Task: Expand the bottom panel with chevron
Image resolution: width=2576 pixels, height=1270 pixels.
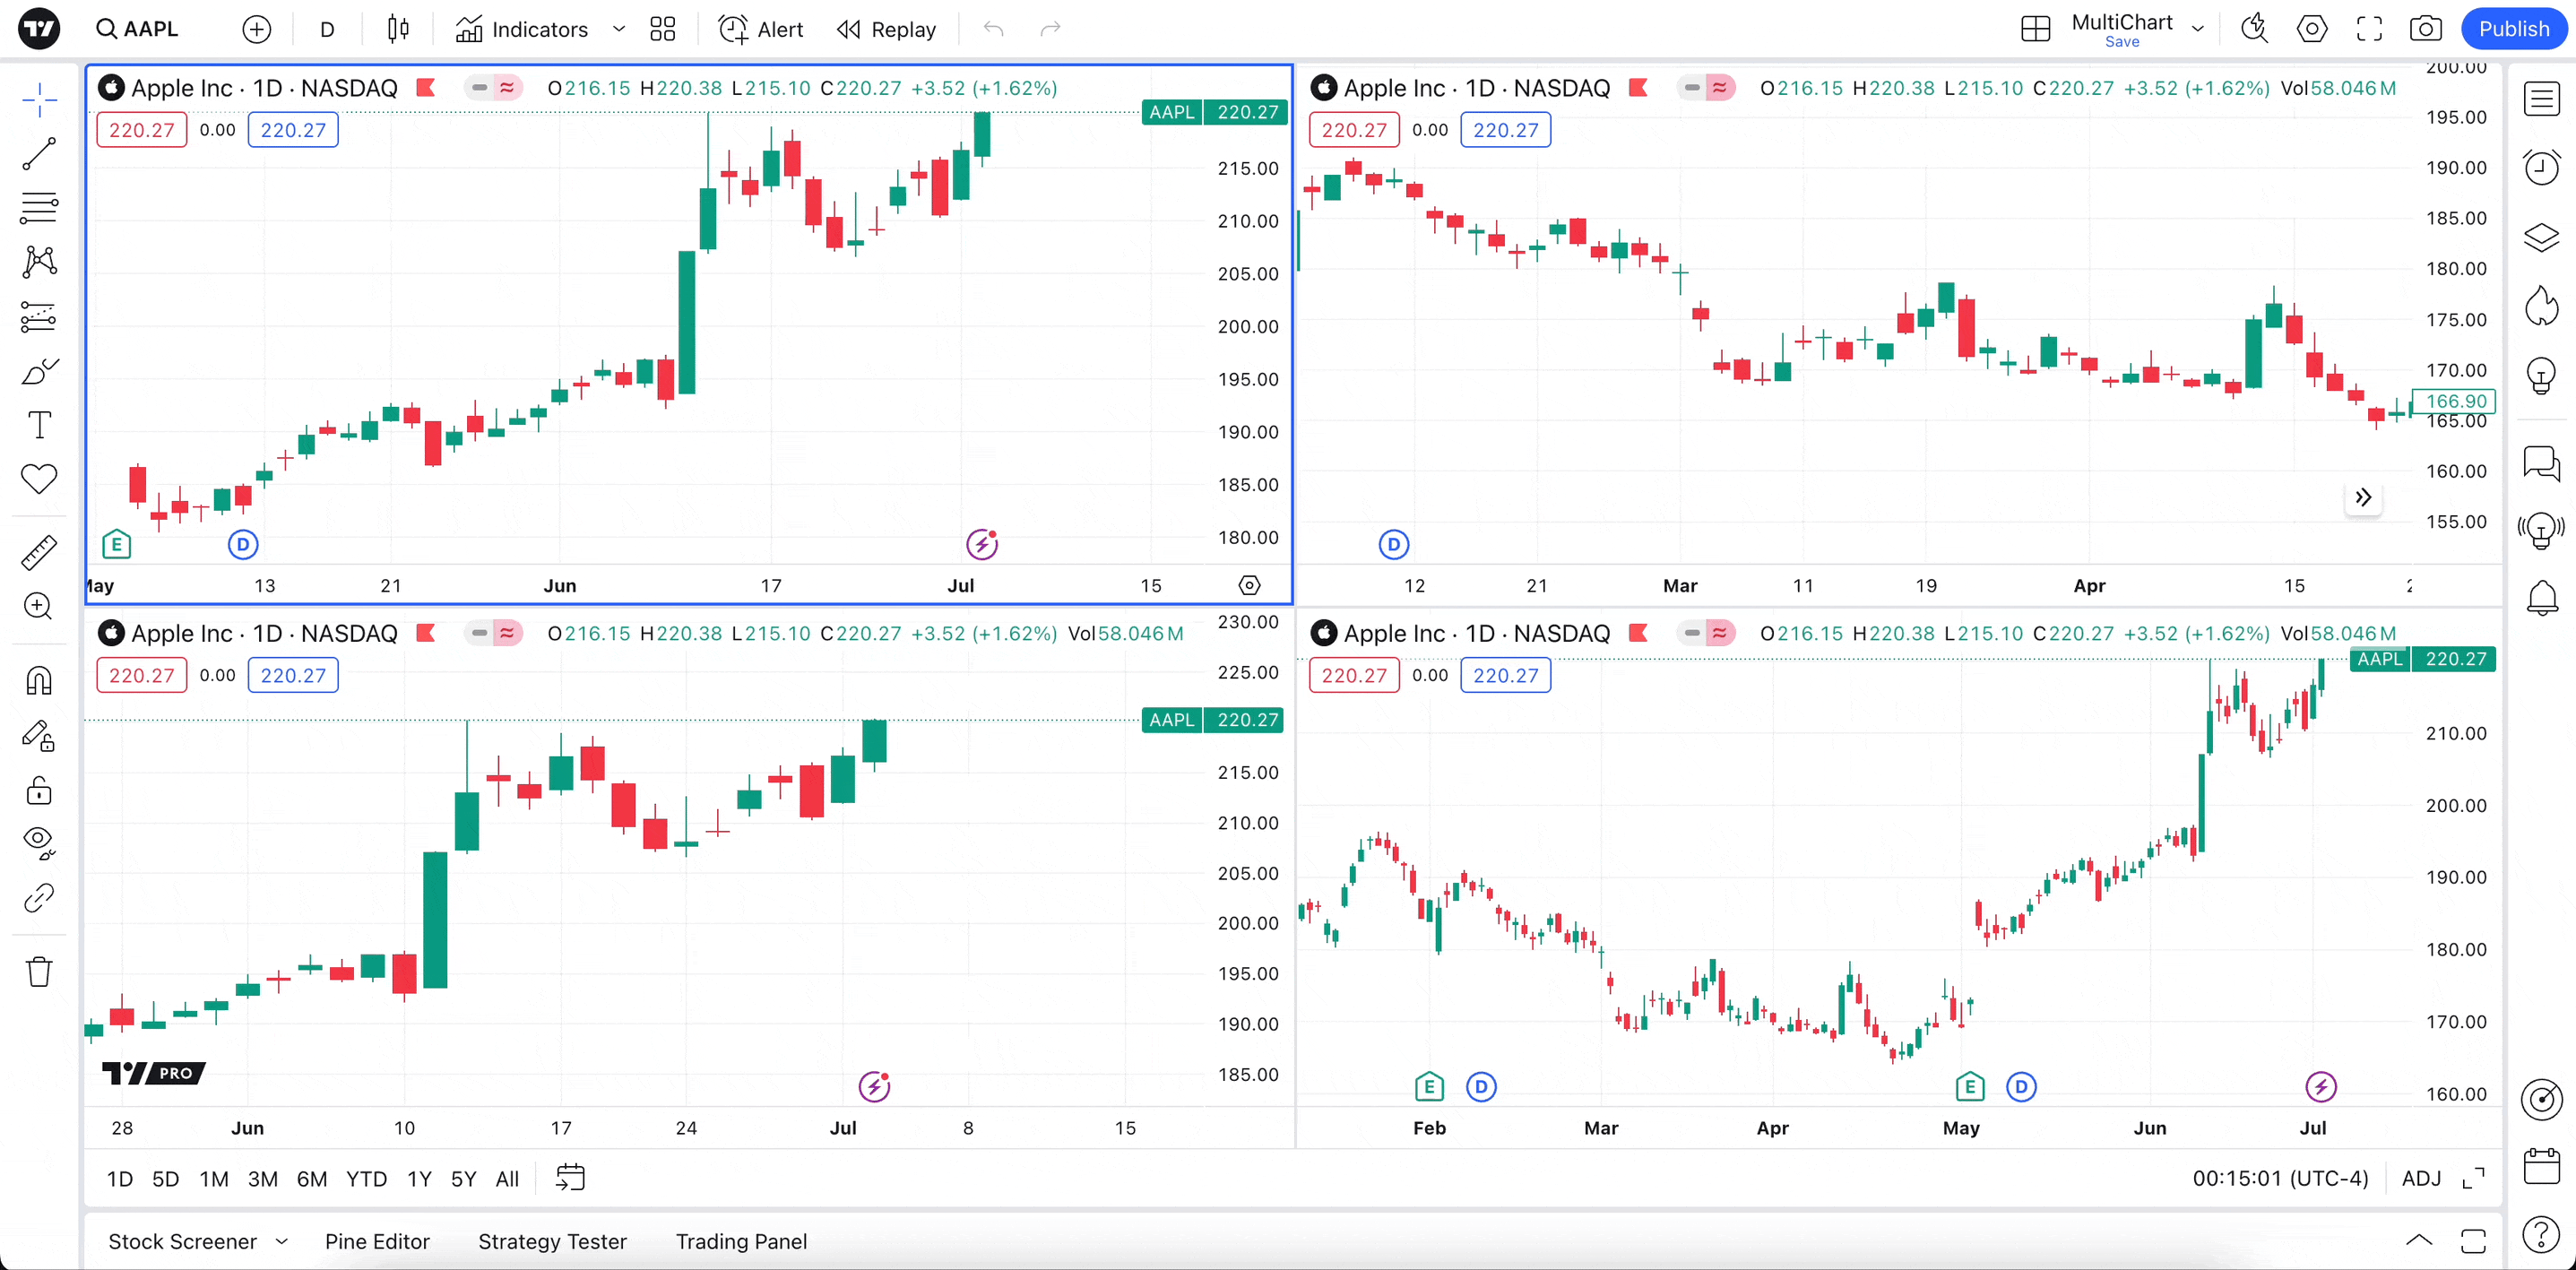Action: 2419,1241
